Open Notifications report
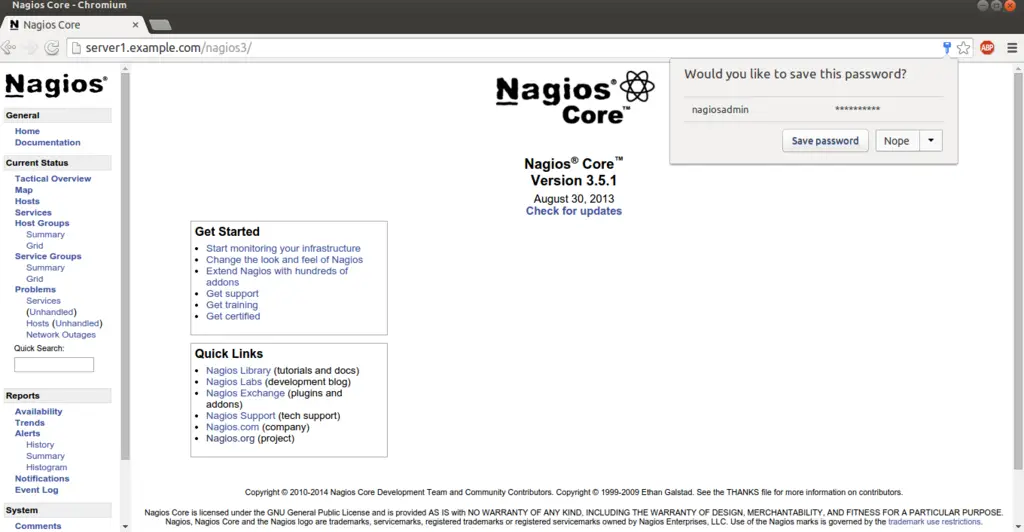The width and height of the screenshot is (1024, 532). tap(42, 478)
